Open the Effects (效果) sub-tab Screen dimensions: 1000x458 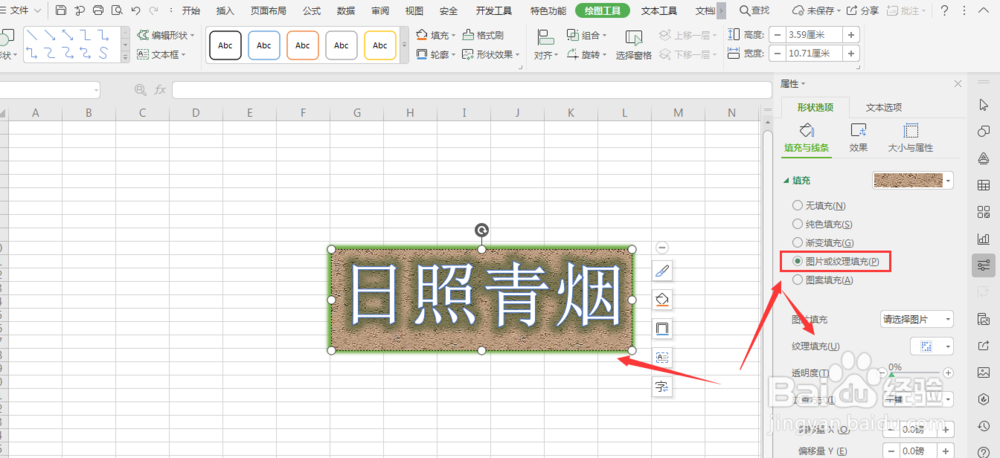[858, 138]
